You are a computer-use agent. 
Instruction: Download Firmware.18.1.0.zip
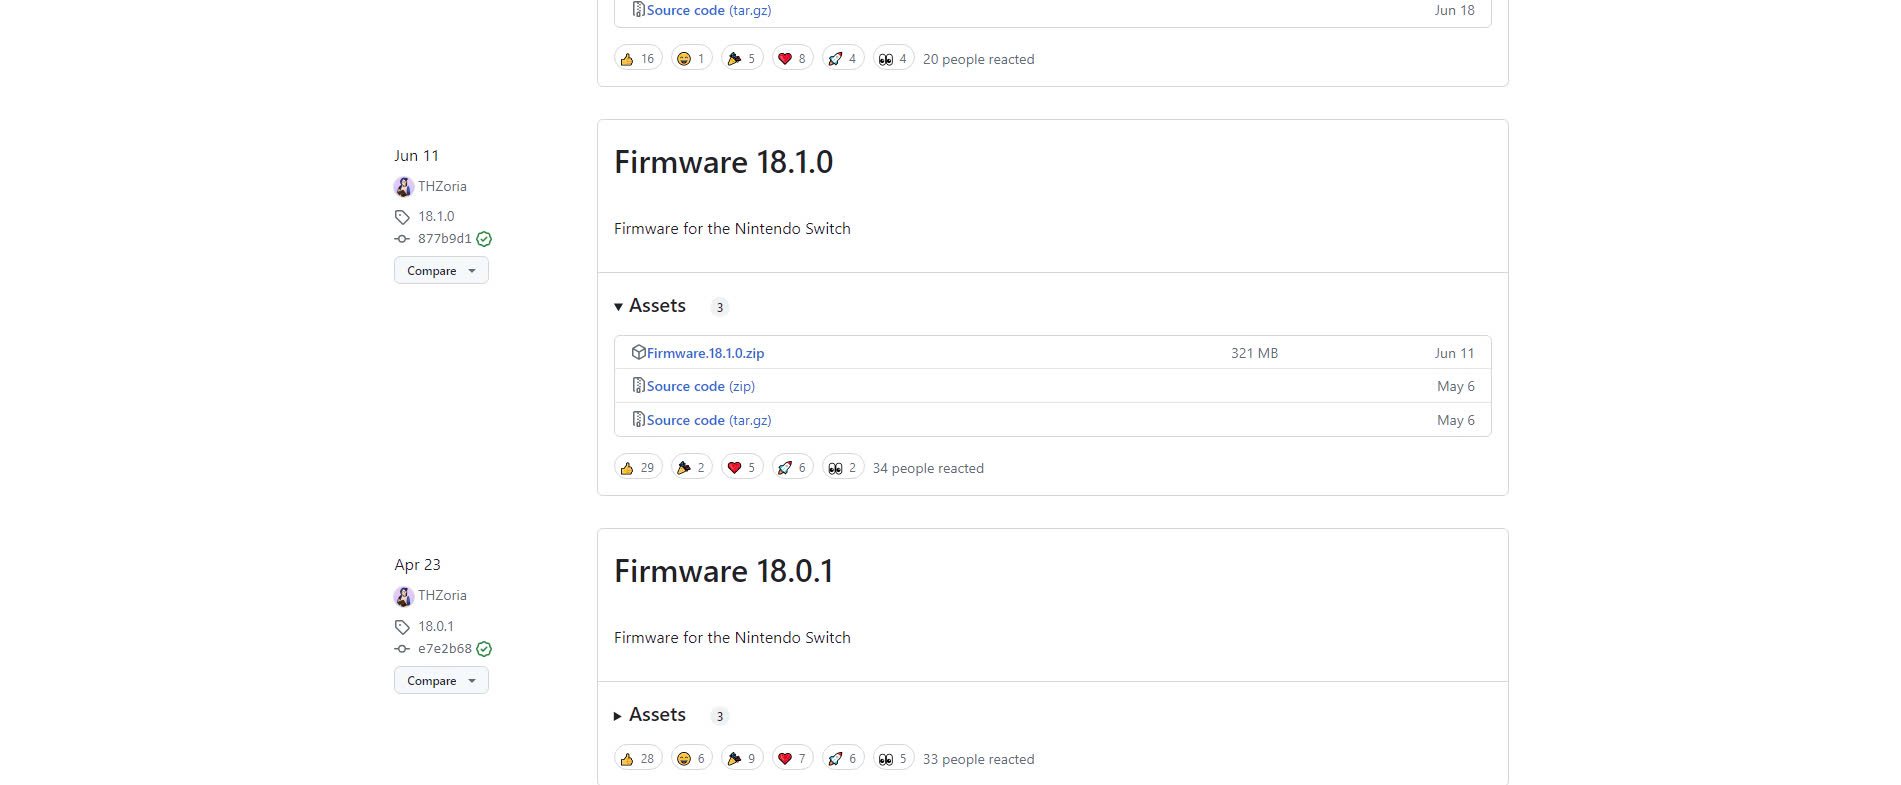[x=705, y=353]
